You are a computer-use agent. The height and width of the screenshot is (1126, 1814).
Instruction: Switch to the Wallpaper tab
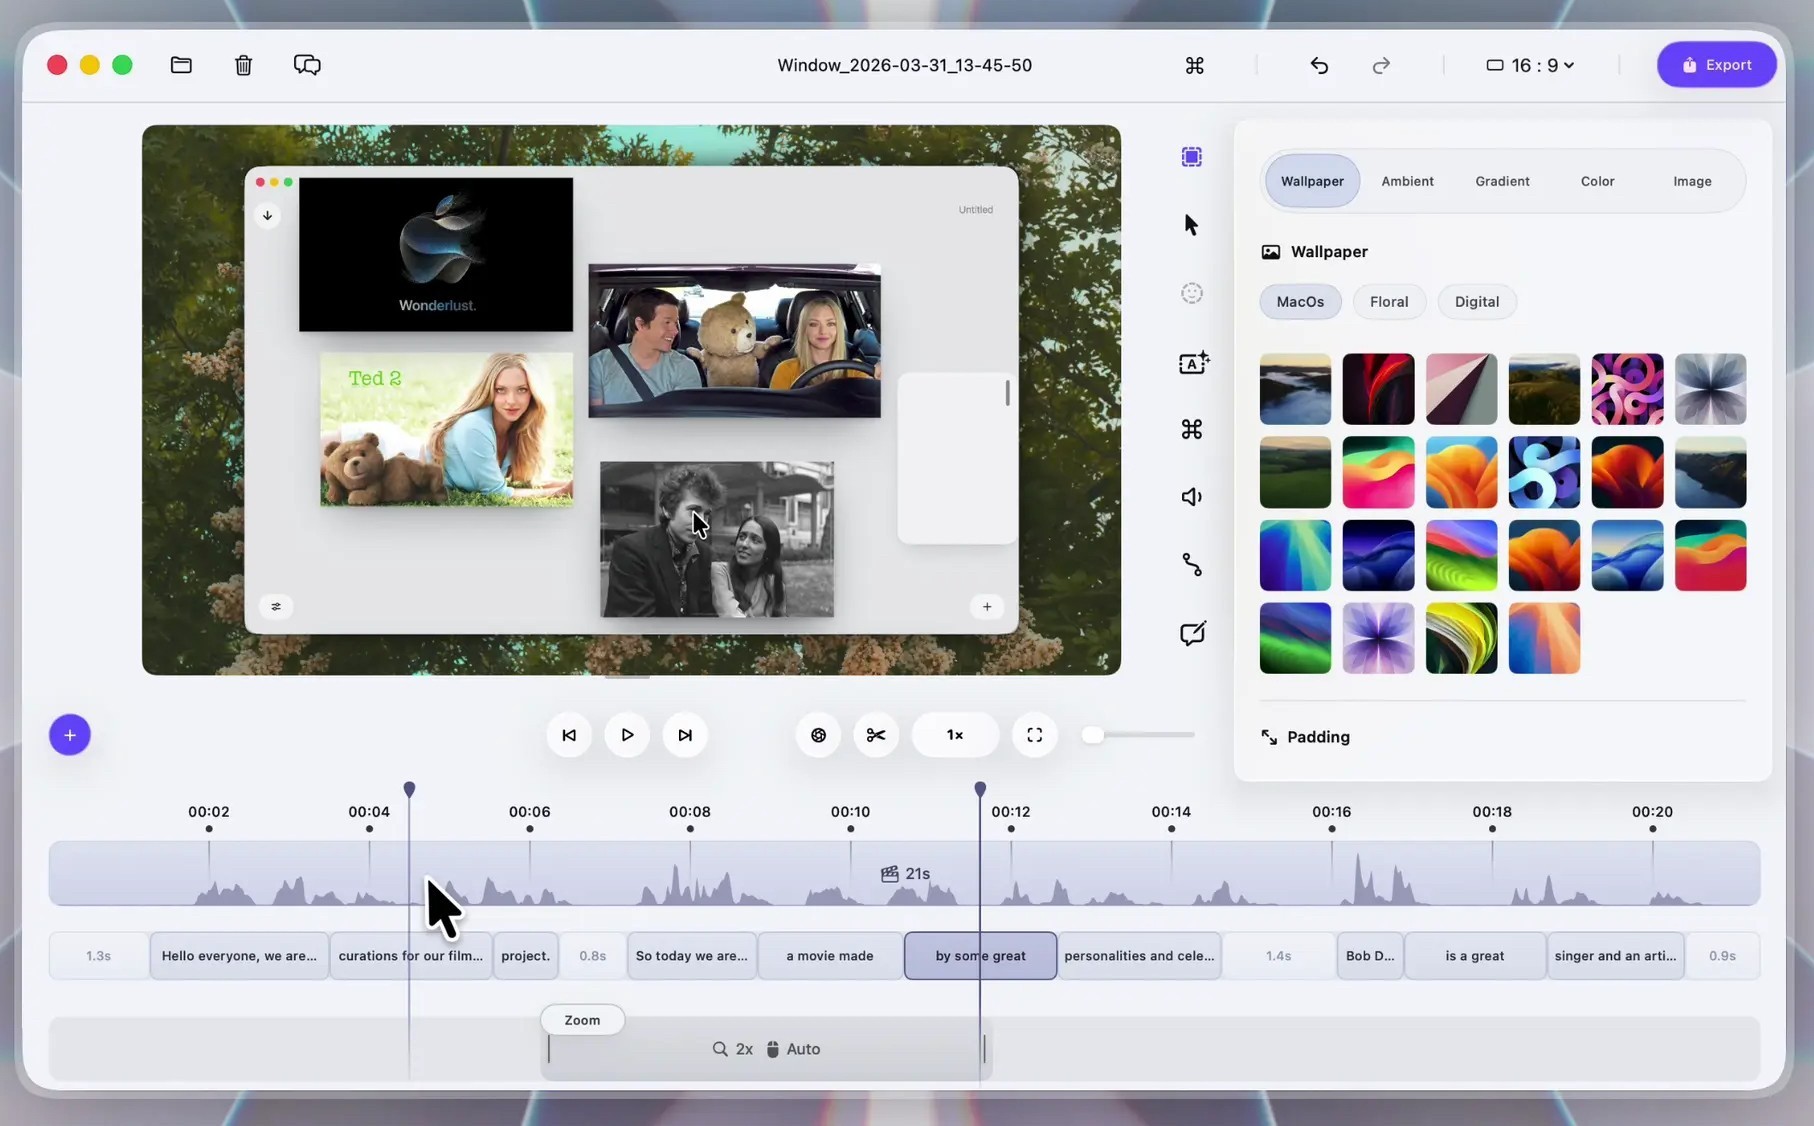pos(1312,181)
